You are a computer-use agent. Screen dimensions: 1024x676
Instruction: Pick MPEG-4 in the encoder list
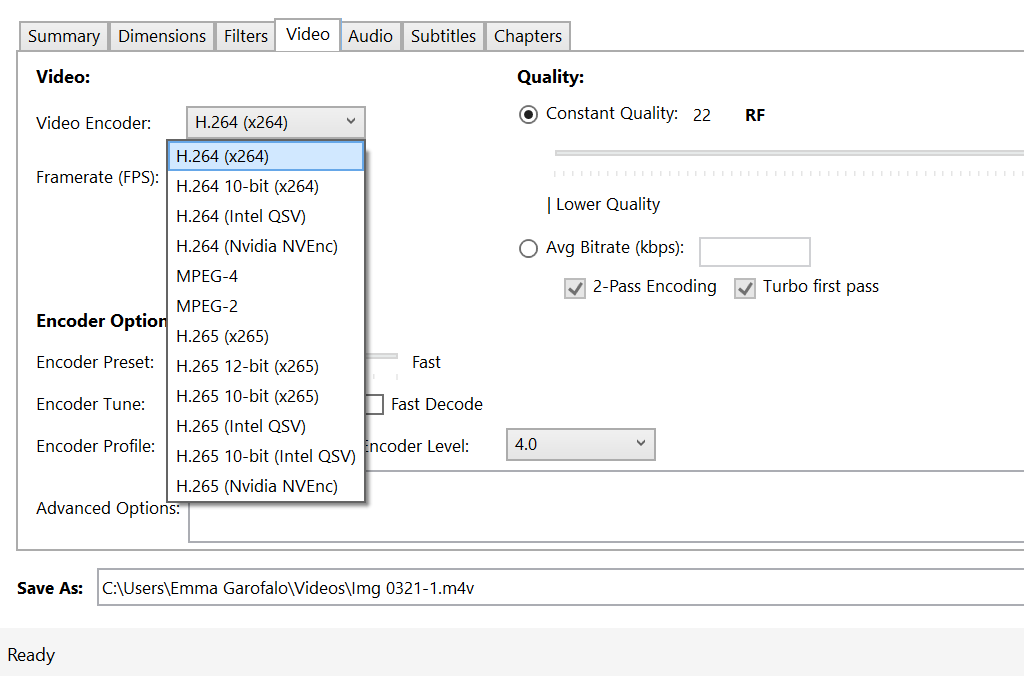[207, 276]
